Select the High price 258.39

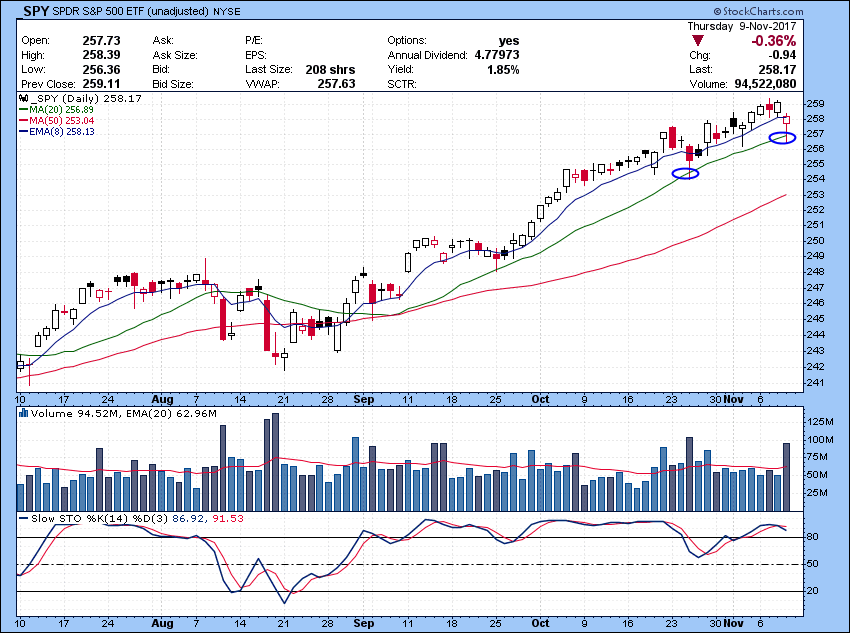[x=101, y=55]
